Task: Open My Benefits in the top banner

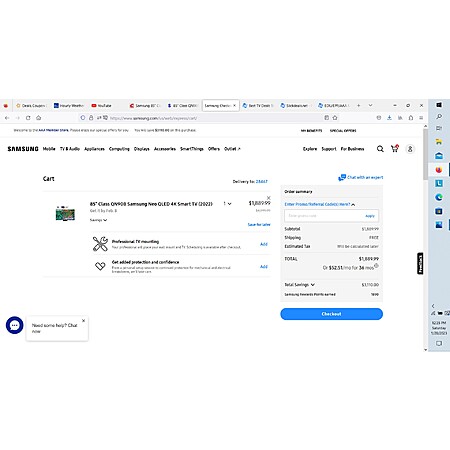Action: (311, 131)
